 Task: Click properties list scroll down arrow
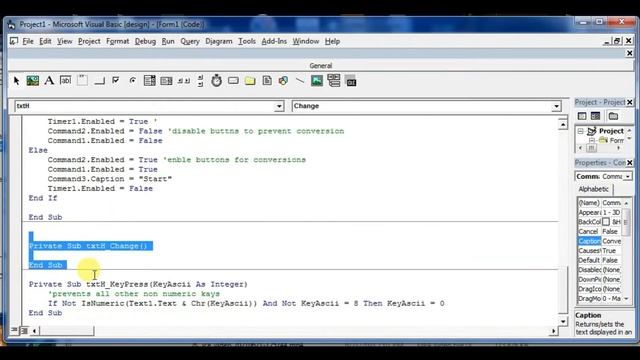point(626,299)
